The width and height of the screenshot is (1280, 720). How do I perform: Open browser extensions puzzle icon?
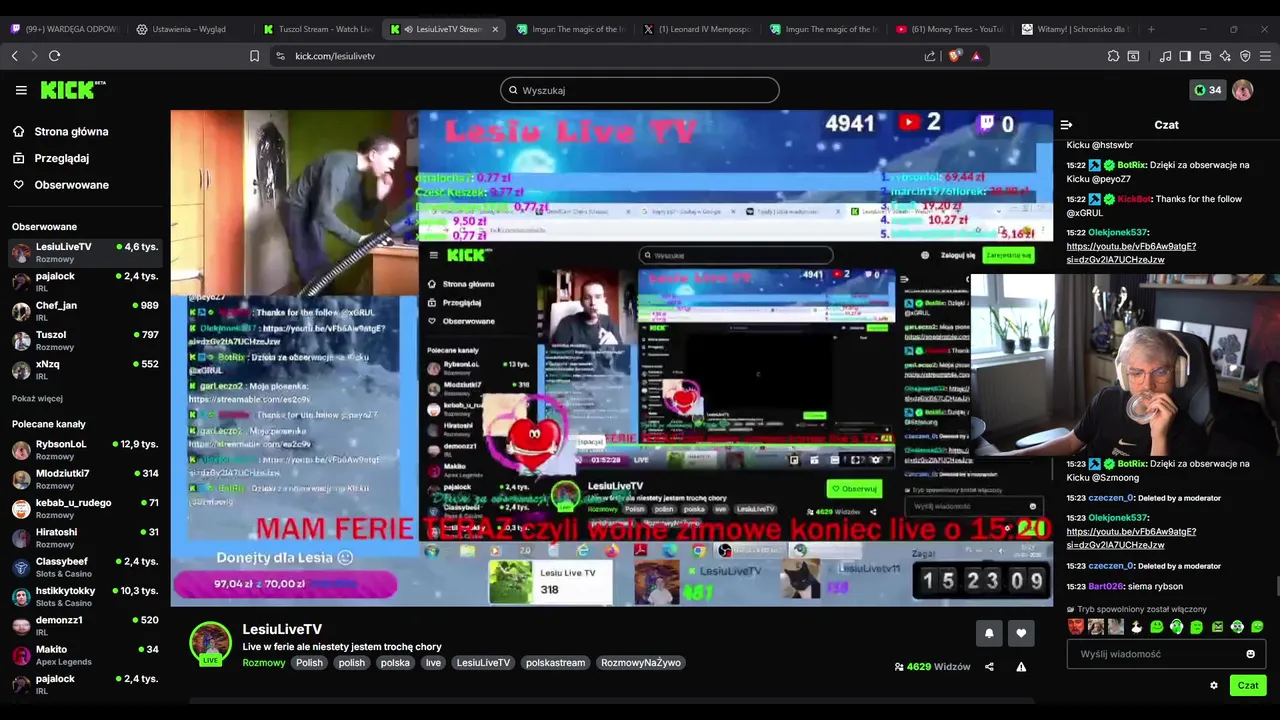pos(1113,56)
